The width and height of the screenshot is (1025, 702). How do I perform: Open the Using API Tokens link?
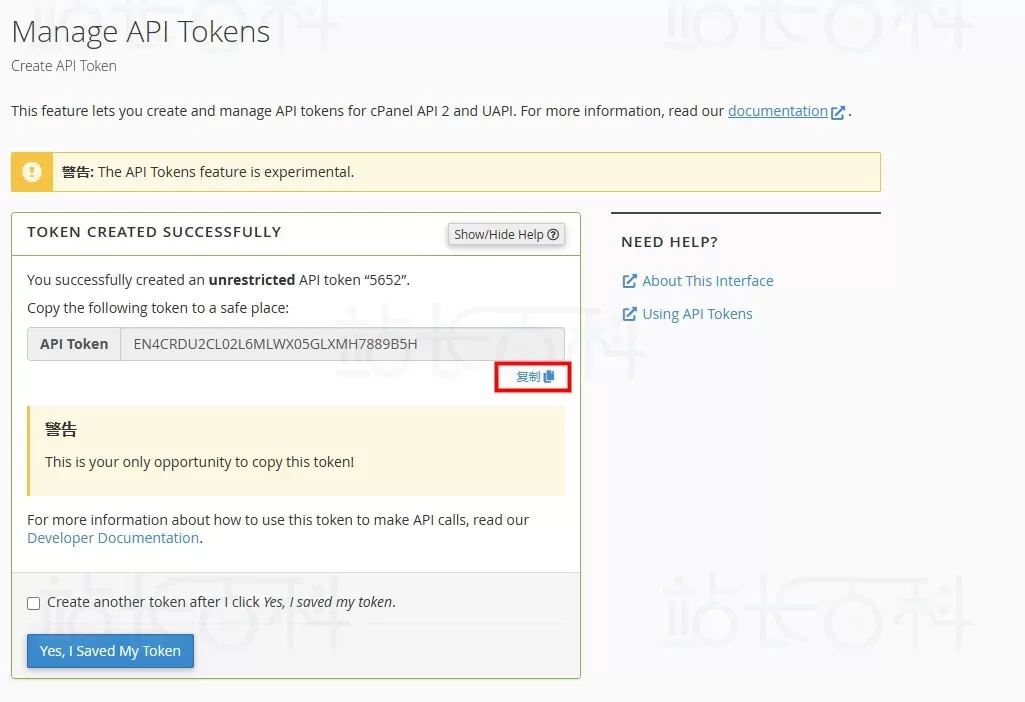(x=697, y=314)
